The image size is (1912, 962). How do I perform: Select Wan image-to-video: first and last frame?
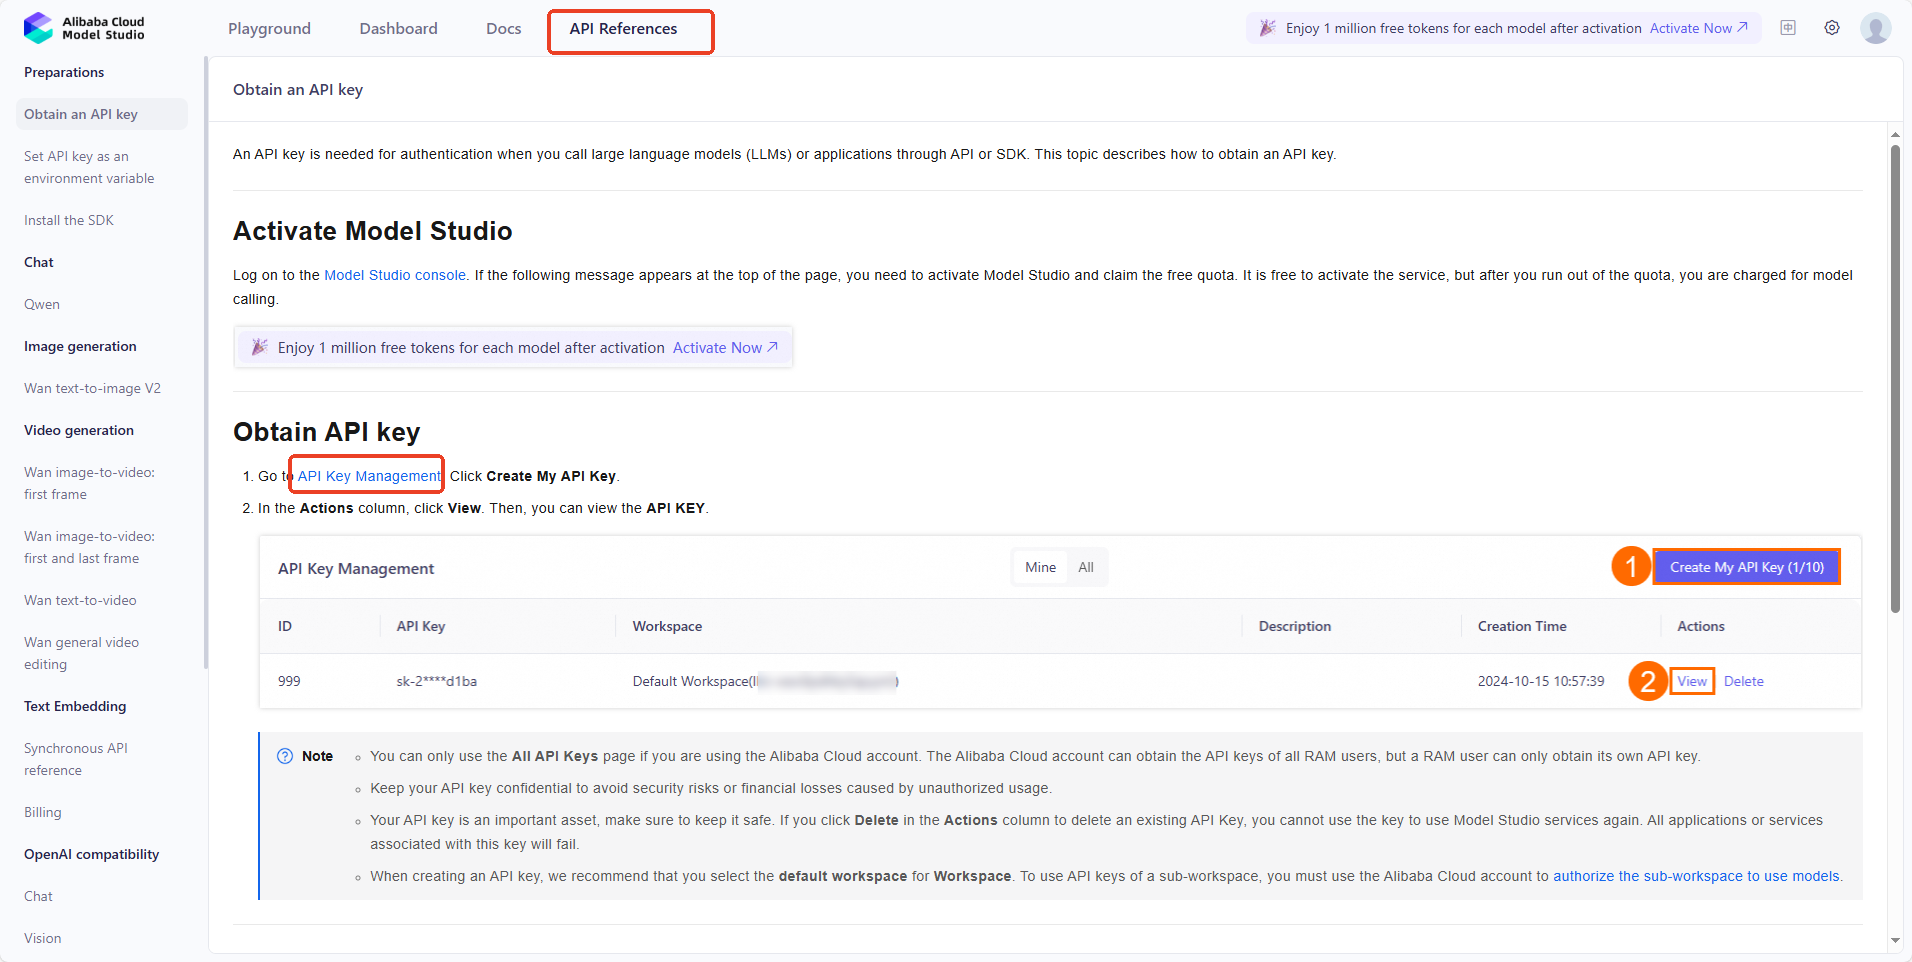point(89,547)
